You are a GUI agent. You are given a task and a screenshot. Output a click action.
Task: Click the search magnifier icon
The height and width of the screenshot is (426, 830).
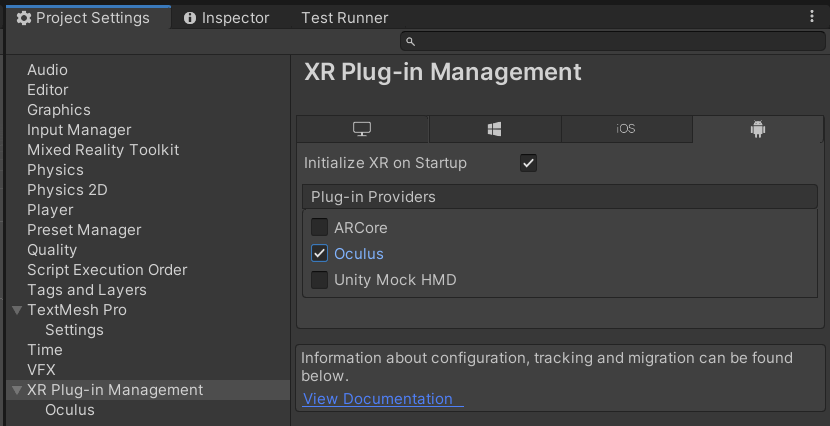[411, 41]
